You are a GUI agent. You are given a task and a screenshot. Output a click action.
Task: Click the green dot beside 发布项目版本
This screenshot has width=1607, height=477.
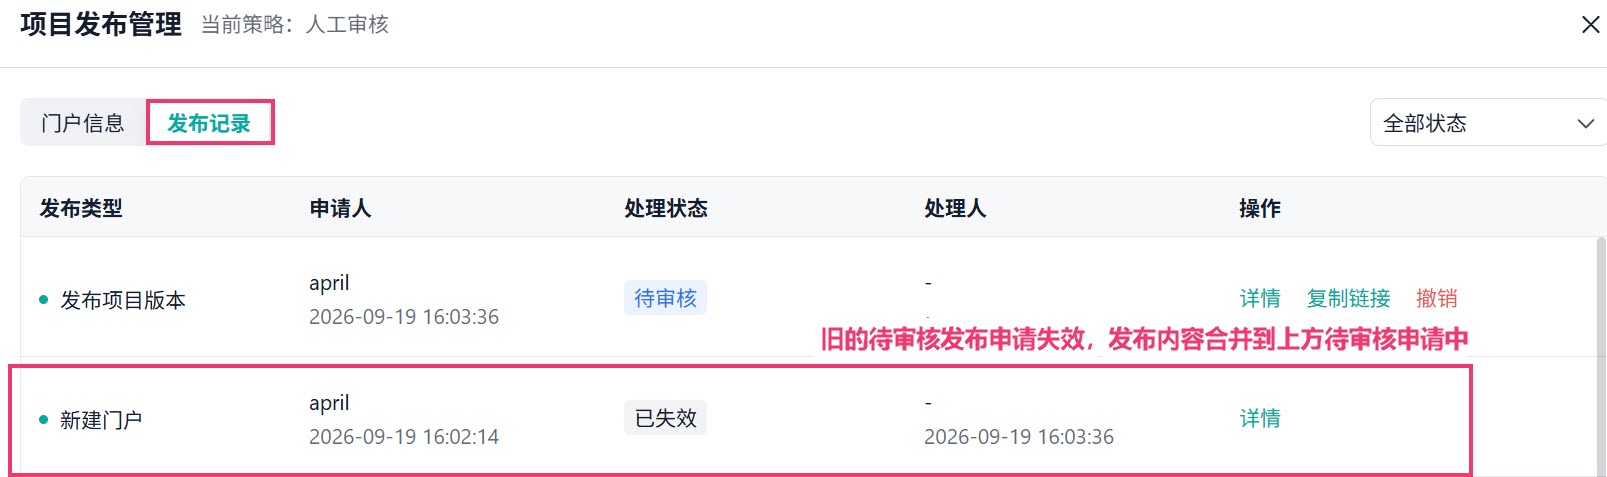[x=43, y=300]
